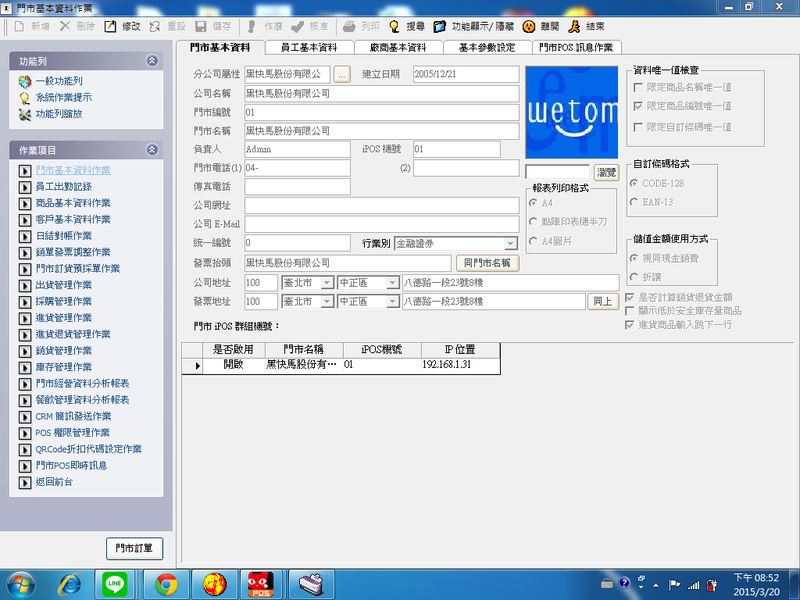Click the 公司網址 input field
The width and height of the screenshot is (800, 600).
click(x=382, y=205)
